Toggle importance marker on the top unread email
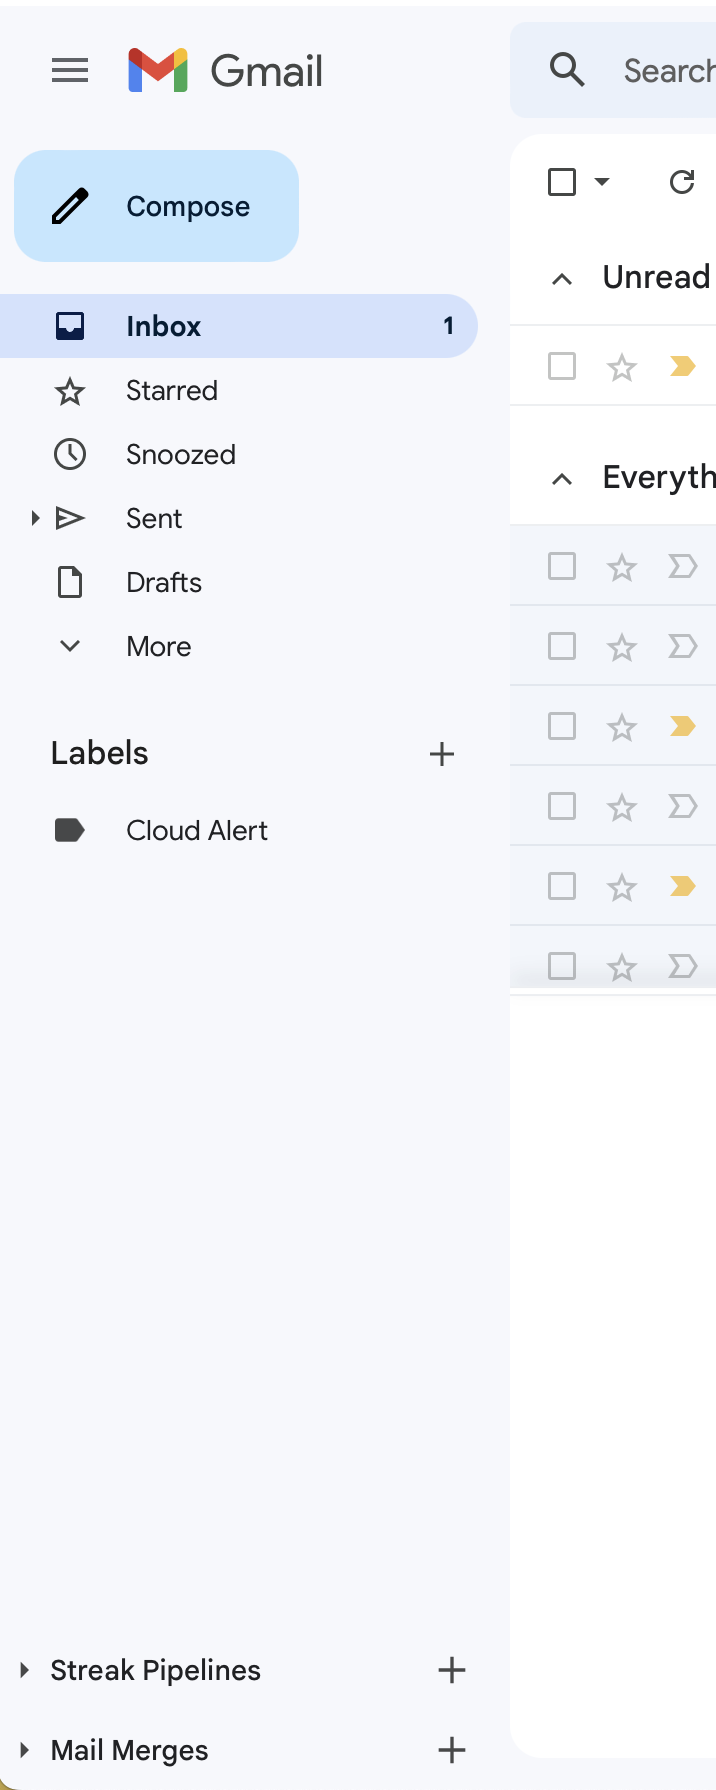Image resolution: width=716 pixels, height=1790 pixels. 682,366
